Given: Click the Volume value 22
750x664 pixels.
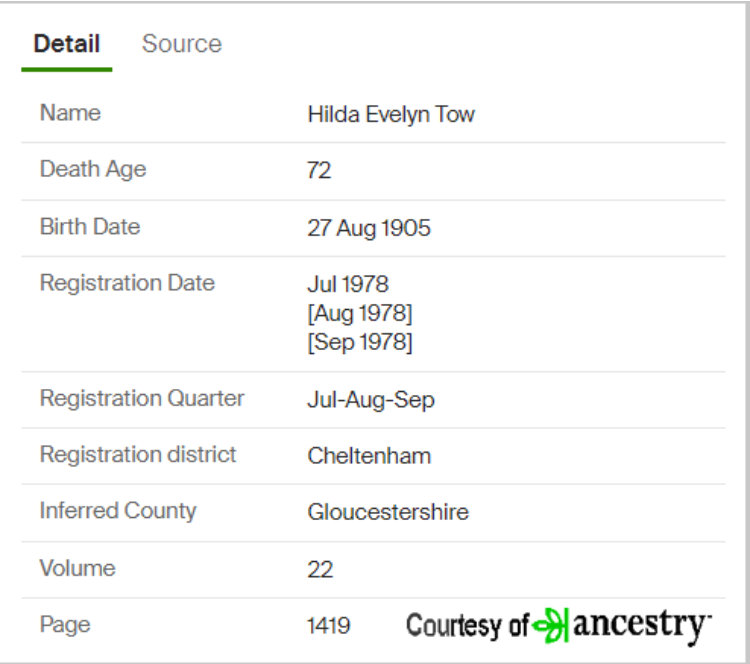Looking at the screenshot, I should (320, 570).
